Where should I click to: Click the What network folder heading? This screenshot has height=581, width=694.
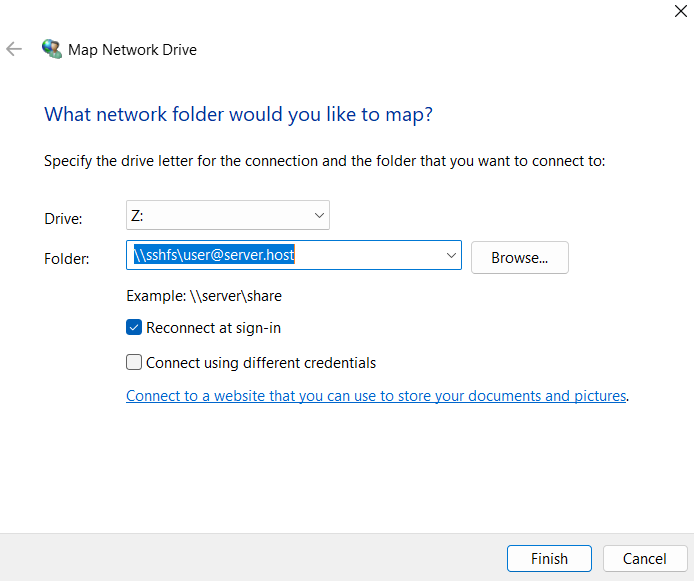[238, 115]
